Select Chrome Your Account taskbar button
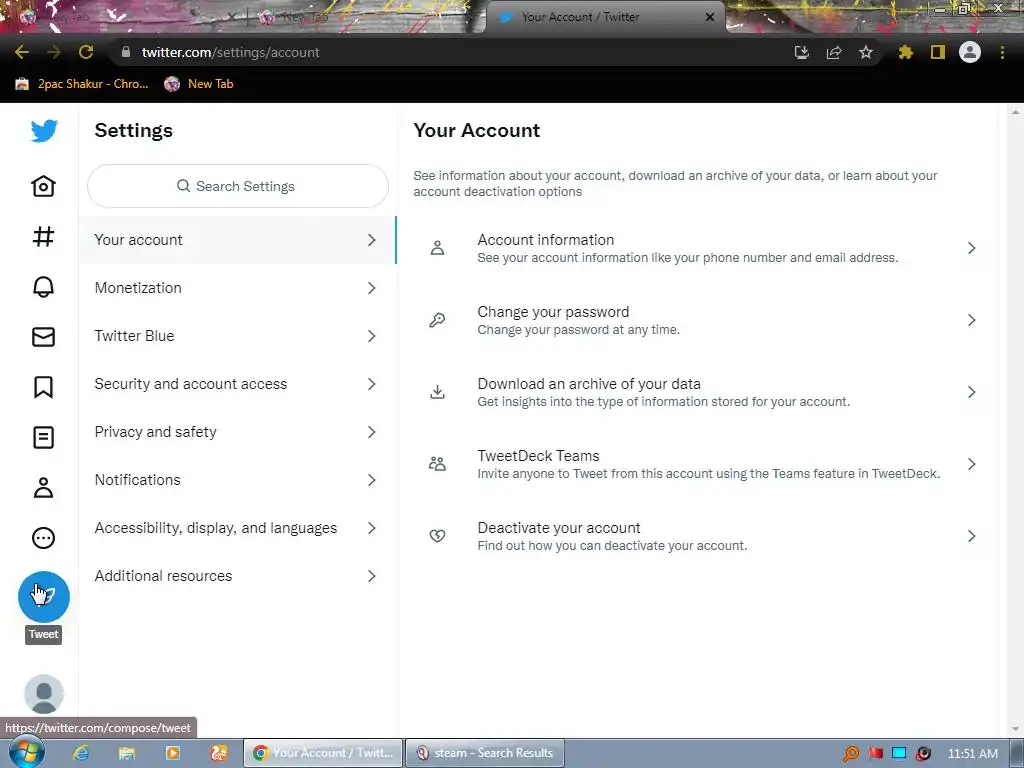Screen dimensions: 1024x768 pyautogui.click(x=323, y=753)
